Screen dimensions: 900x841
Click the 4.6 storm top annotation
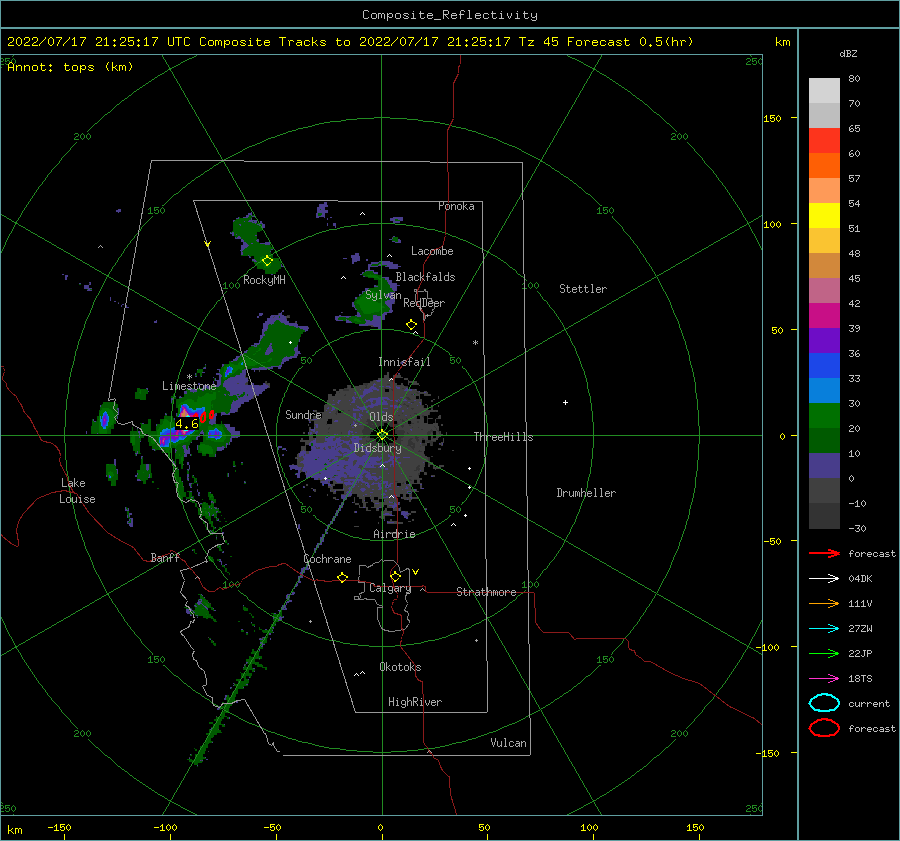[x=187, y=424]
